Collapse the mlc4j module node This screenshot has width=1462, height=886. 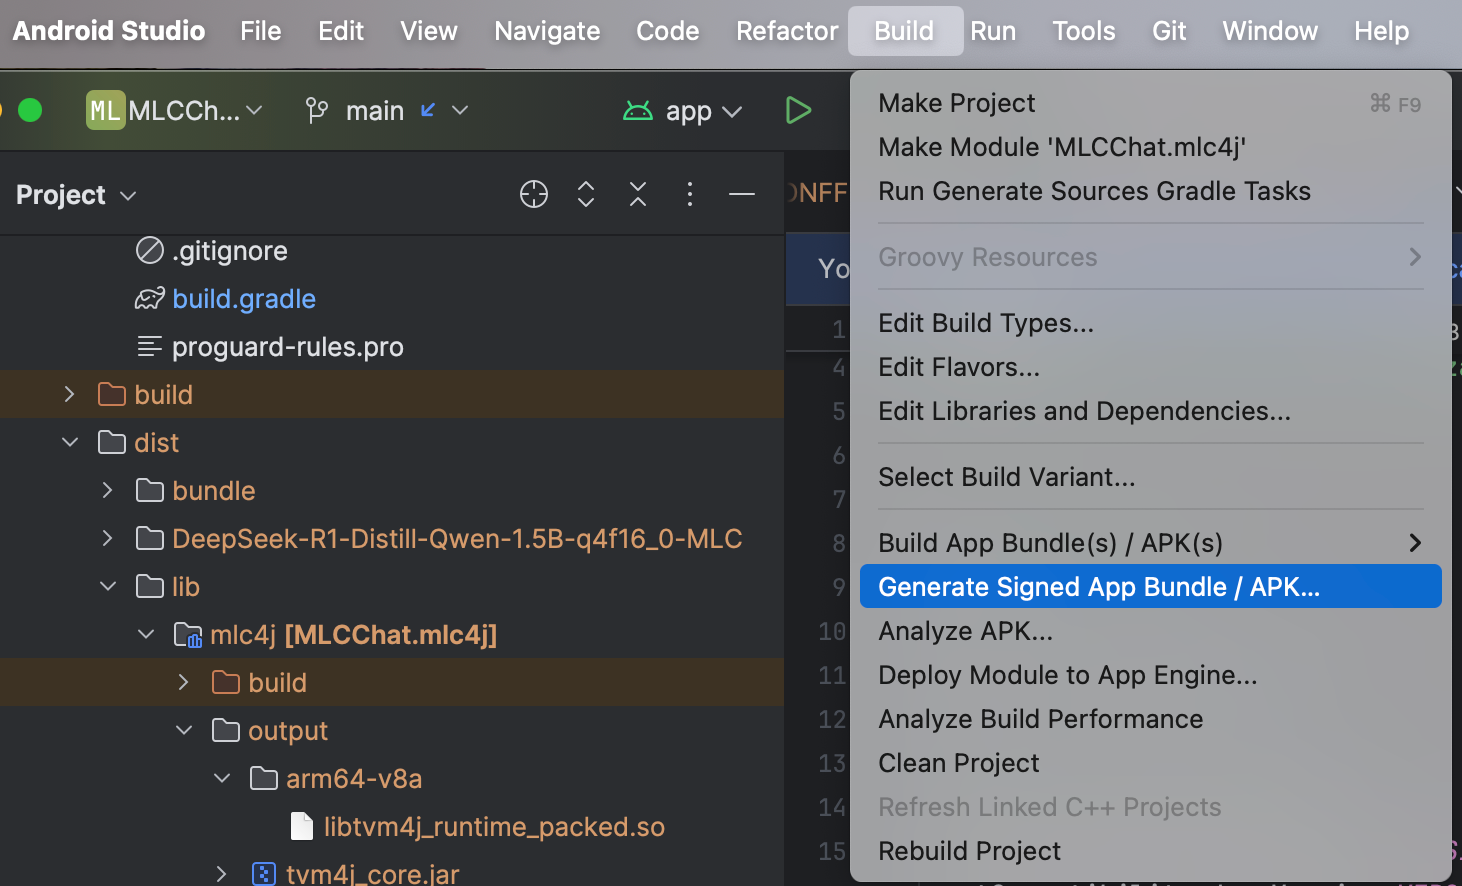tap(146, 634)
